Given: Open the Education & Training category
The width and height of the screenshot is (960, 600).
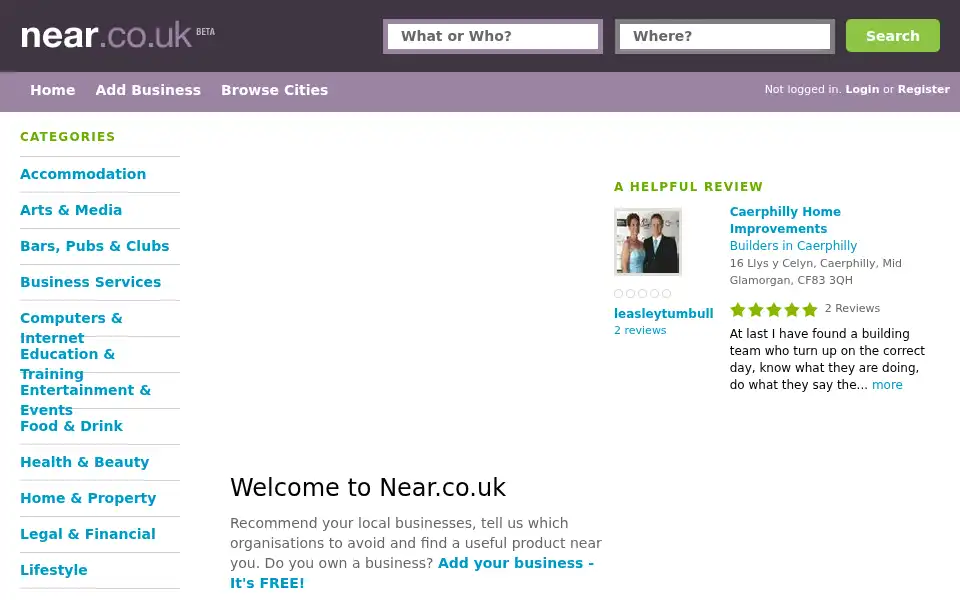Looking at the screenshot, I should click(x=67, y=364).
